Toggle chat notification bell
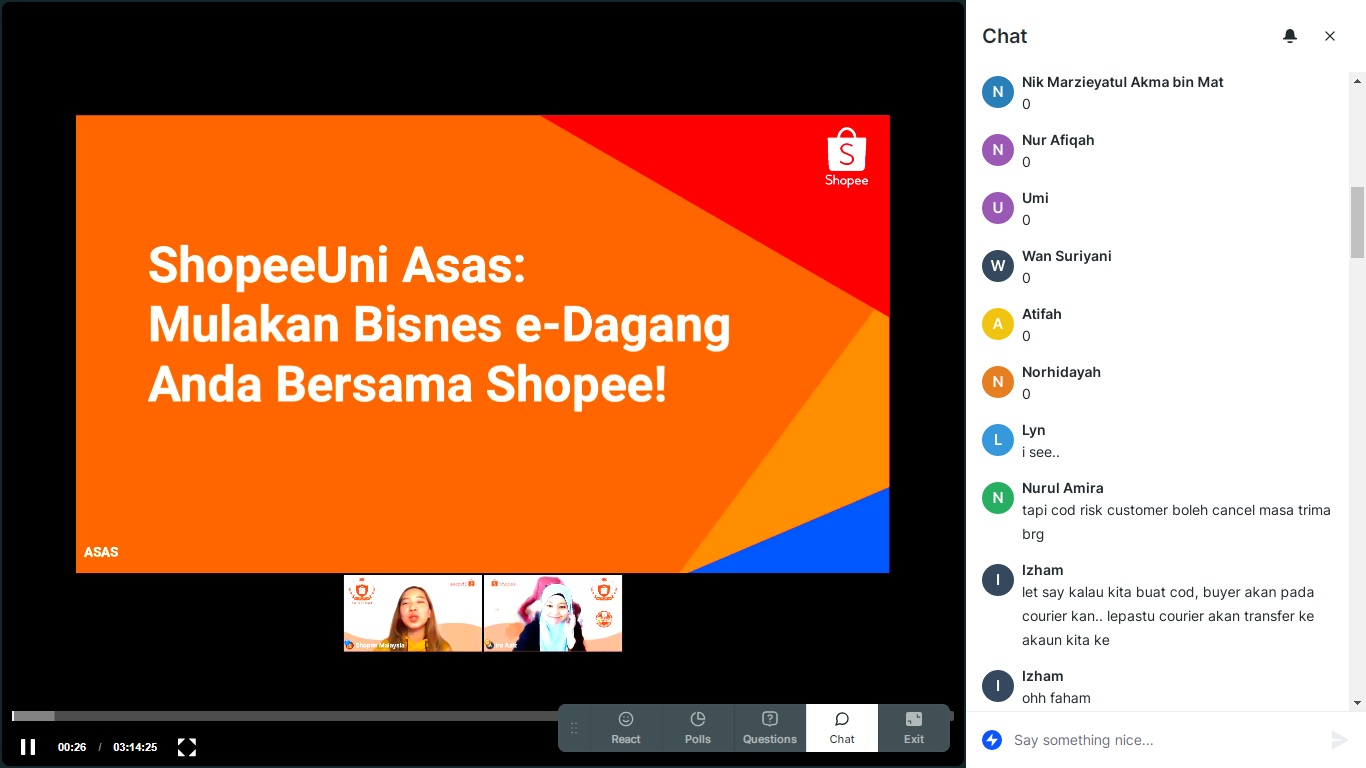This screenshot has height=768, width=1366. coord(1290,36)
